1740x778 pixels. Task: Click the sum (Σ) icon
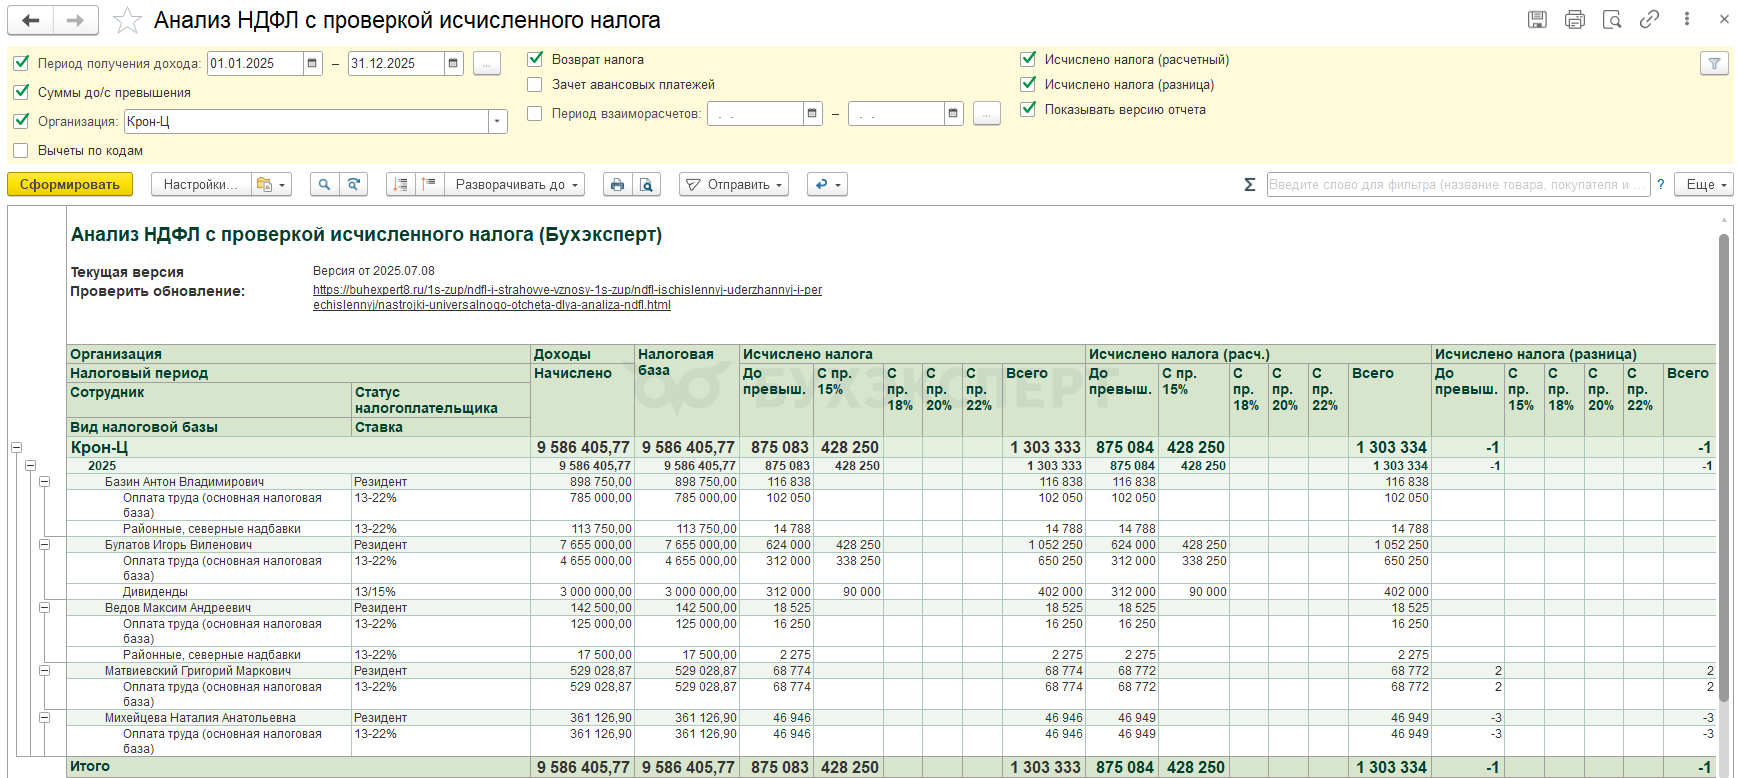pos(1249,185)
